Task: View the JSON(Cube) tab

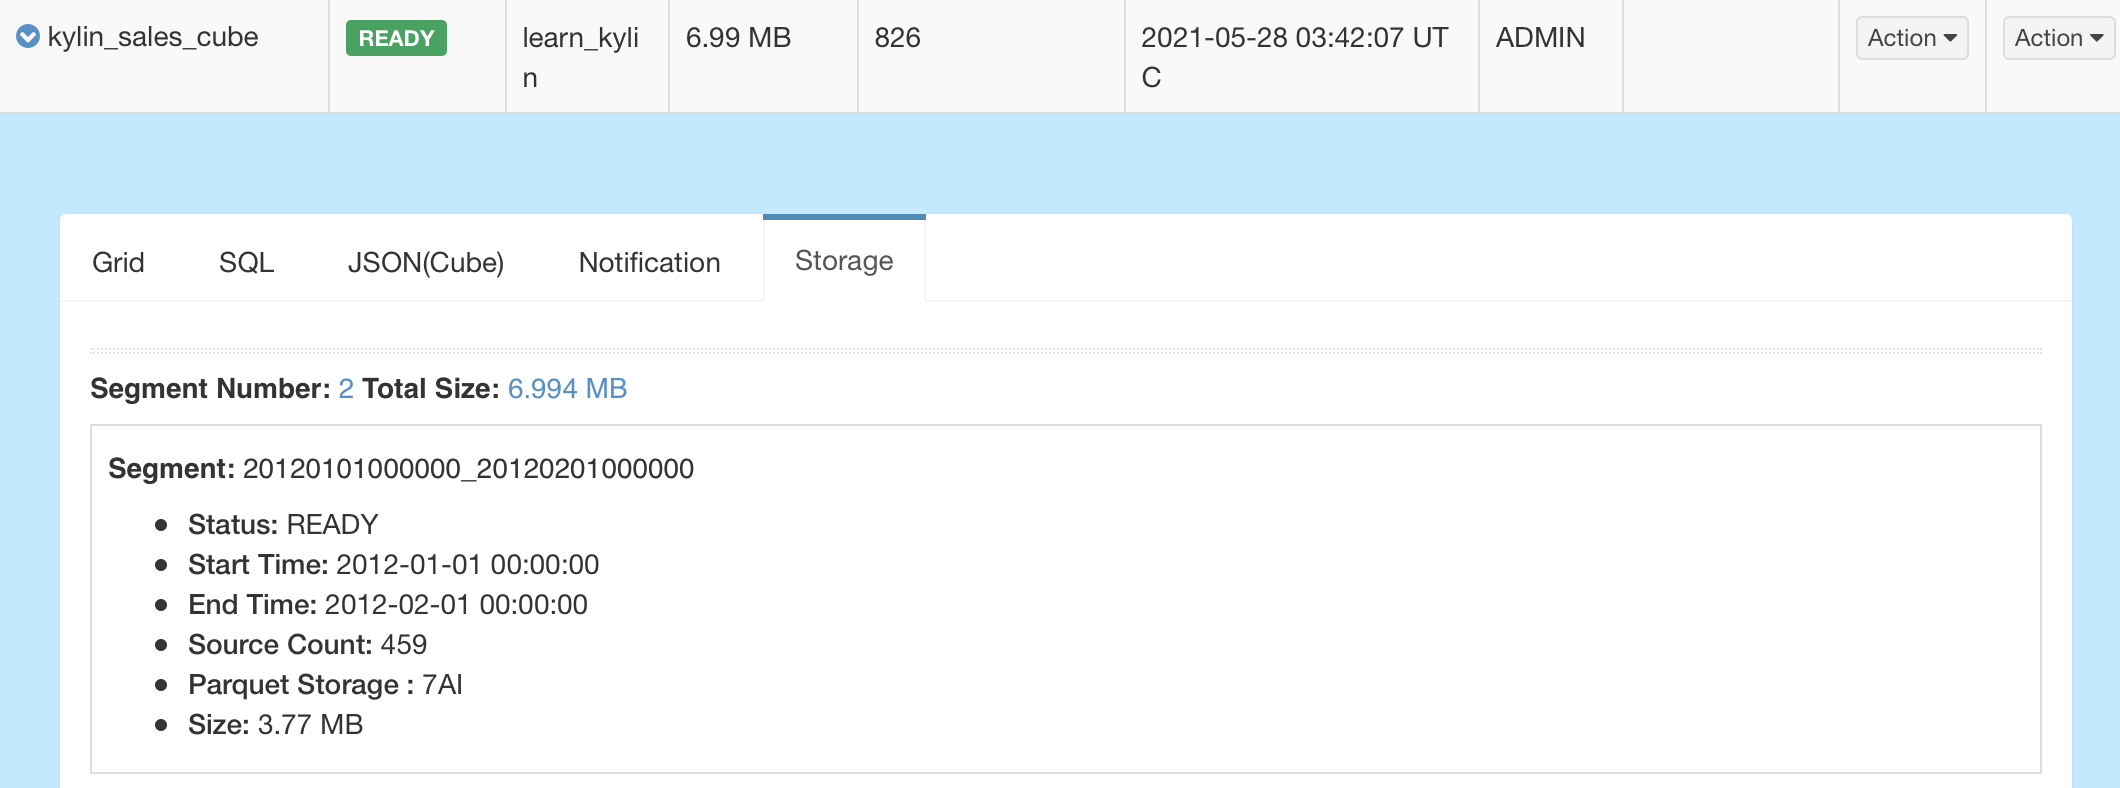Action: point(425,262)
